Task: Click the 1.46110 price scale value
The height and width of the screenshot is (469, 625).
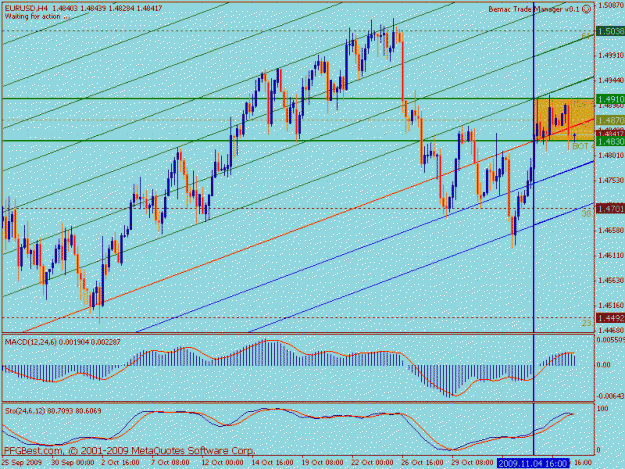Action: (611, 255)
